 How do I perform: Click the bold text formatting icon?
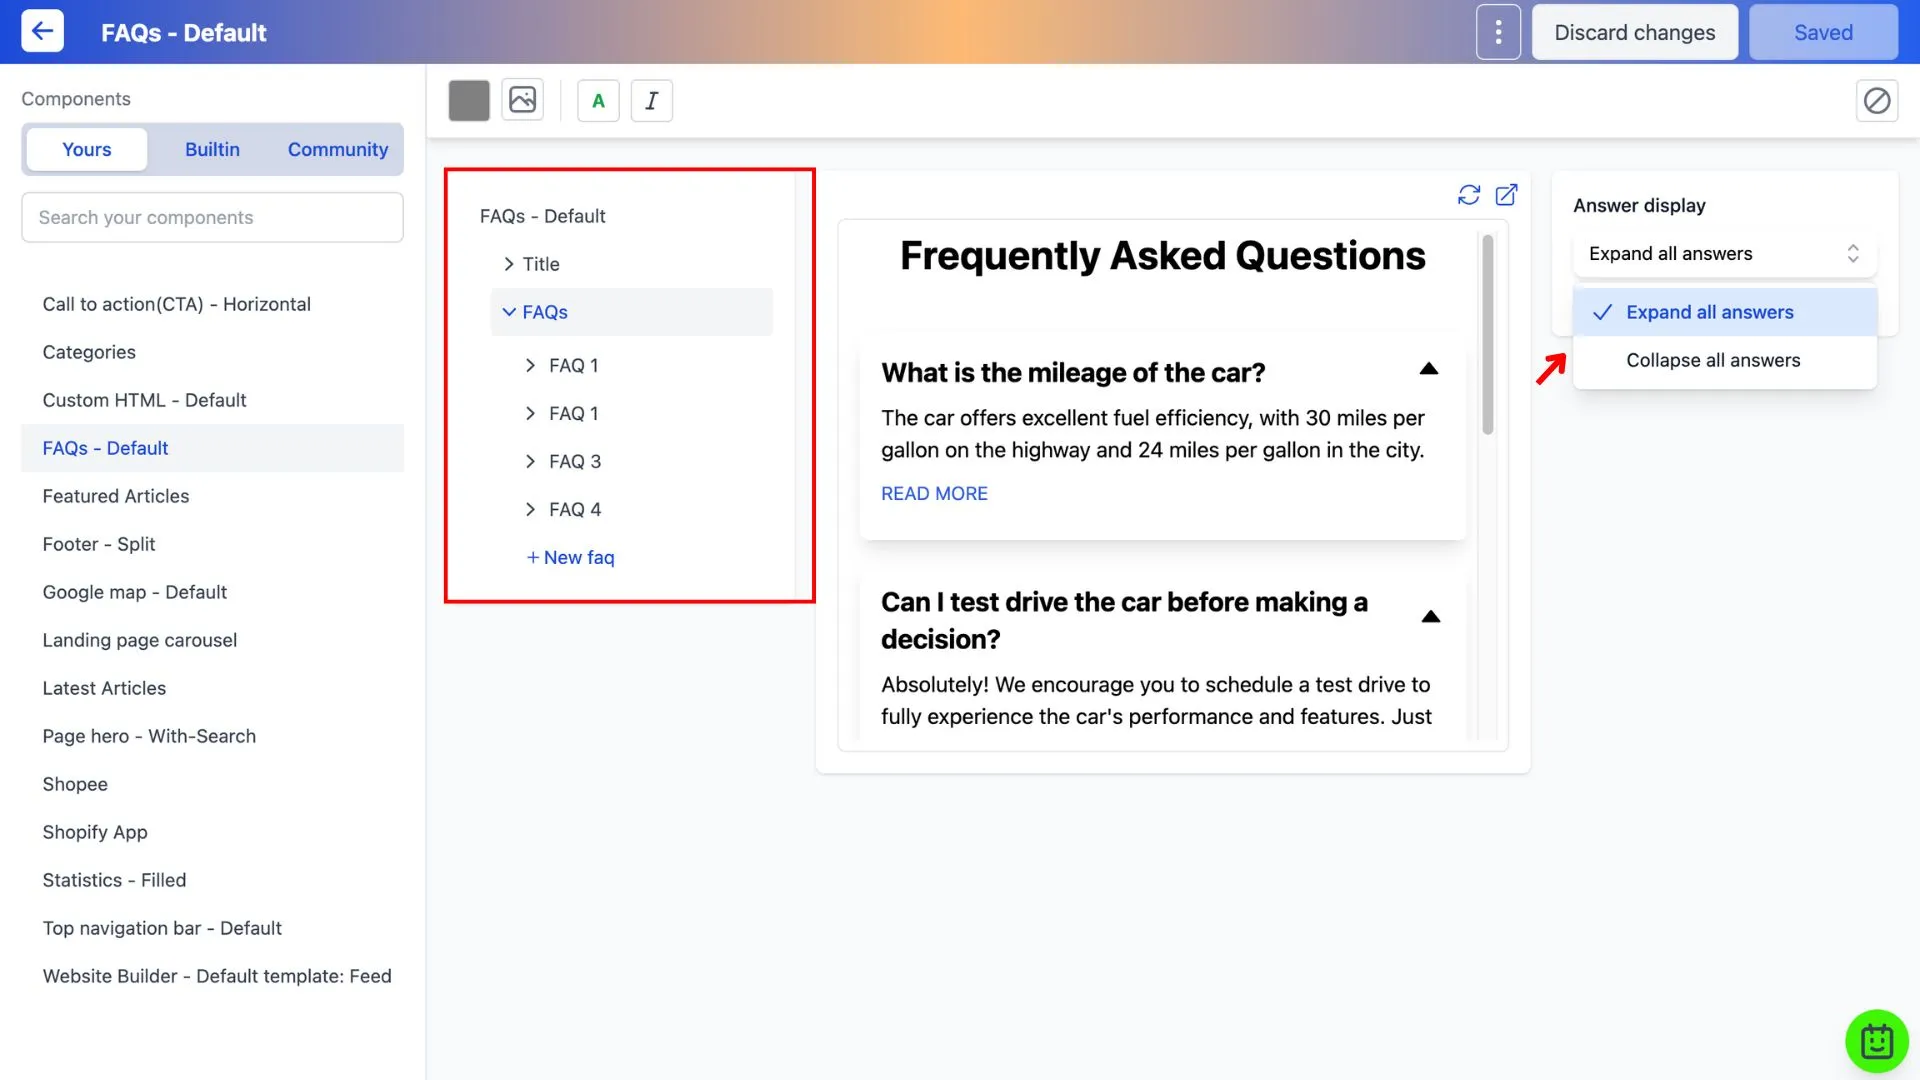coord(597,99)
